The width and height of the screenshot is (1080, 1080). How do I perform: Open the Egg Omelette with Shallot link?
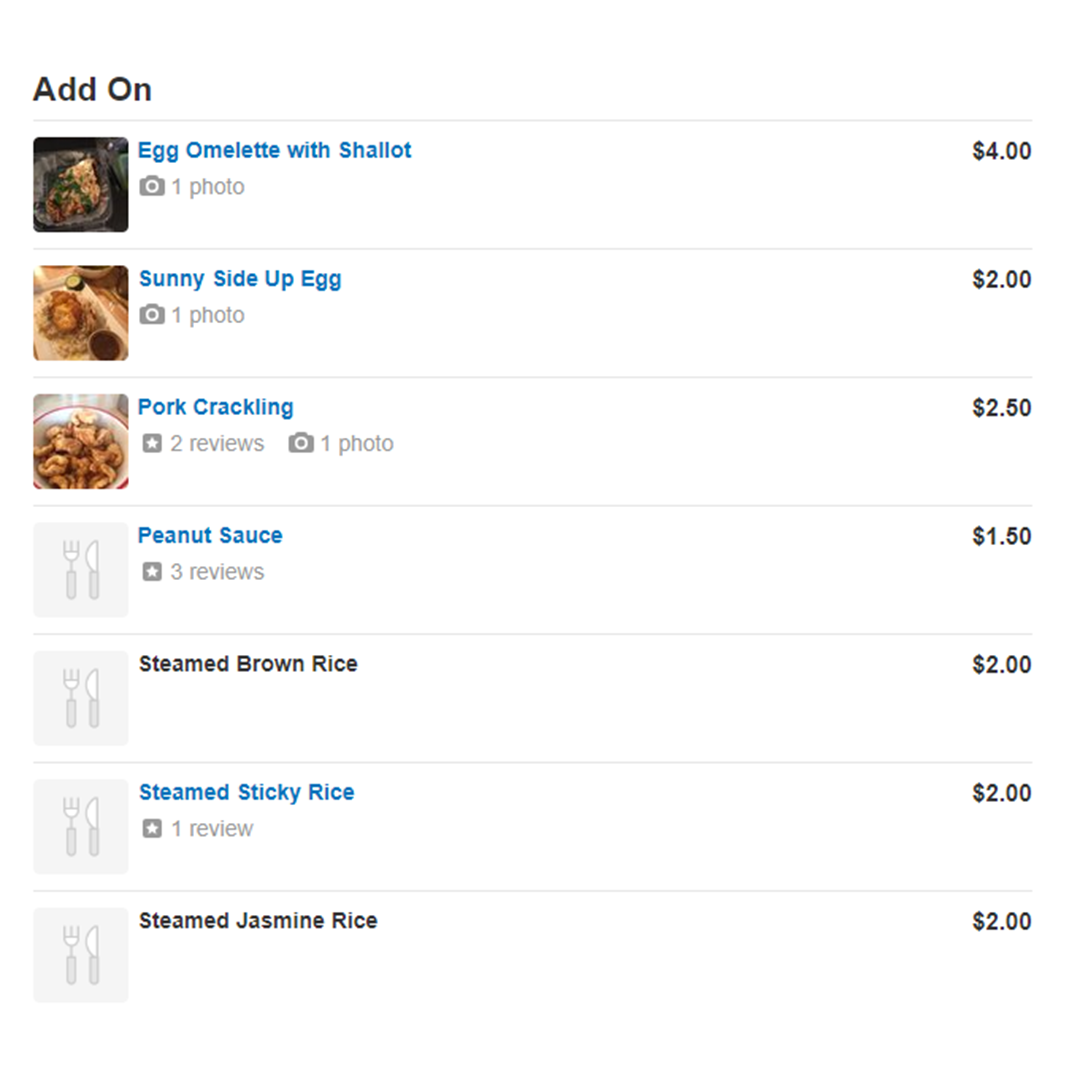pos(274,150)
